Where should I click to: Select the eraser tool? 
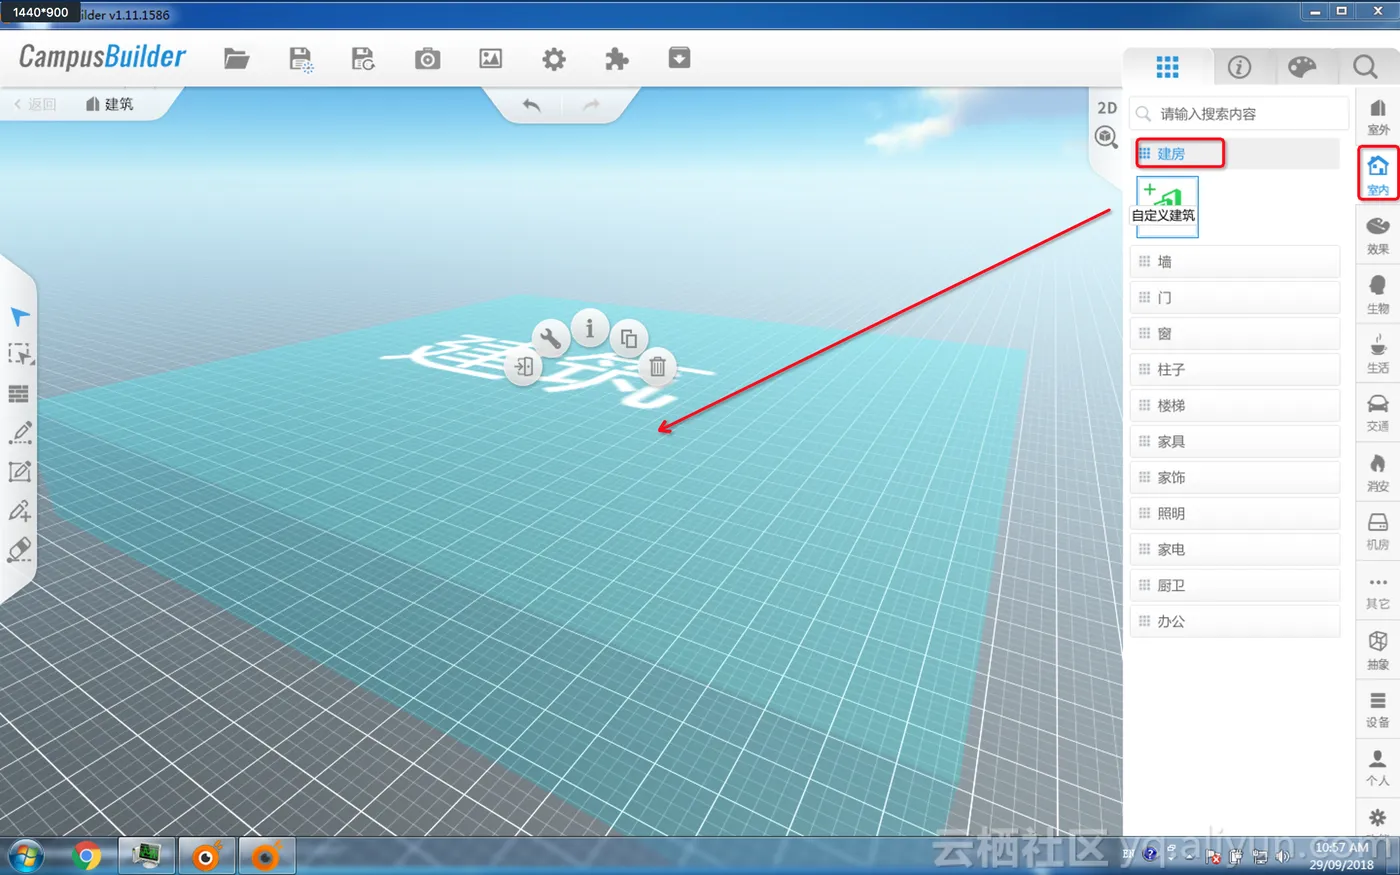pos(20,550)
